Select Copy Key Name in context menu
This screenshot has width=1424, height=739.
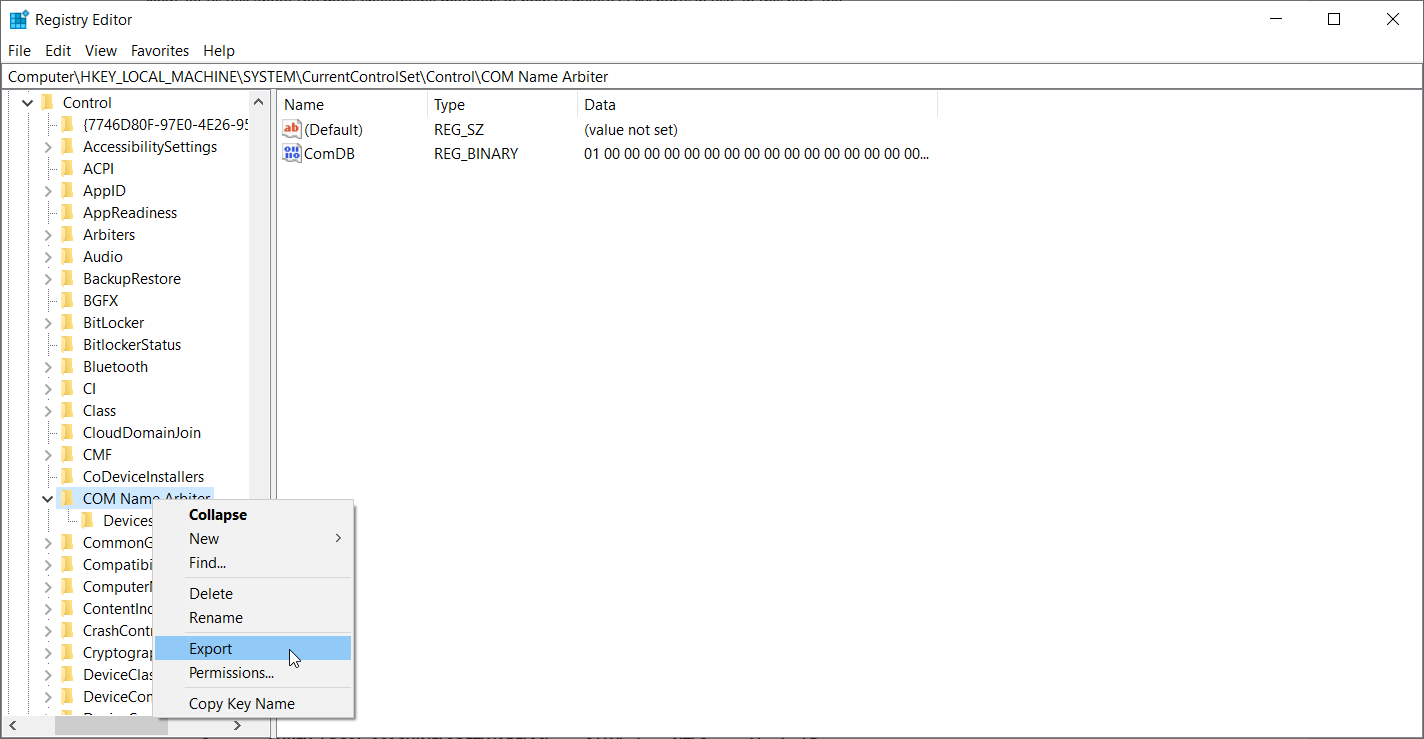(x=253, y=703)
